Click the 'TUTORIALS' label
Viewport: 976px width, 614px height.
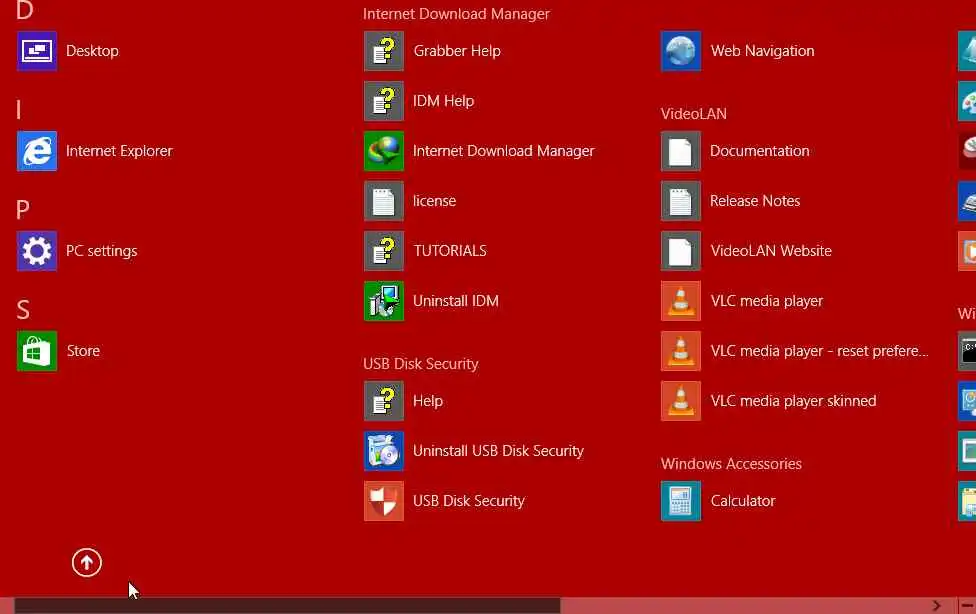450,251
